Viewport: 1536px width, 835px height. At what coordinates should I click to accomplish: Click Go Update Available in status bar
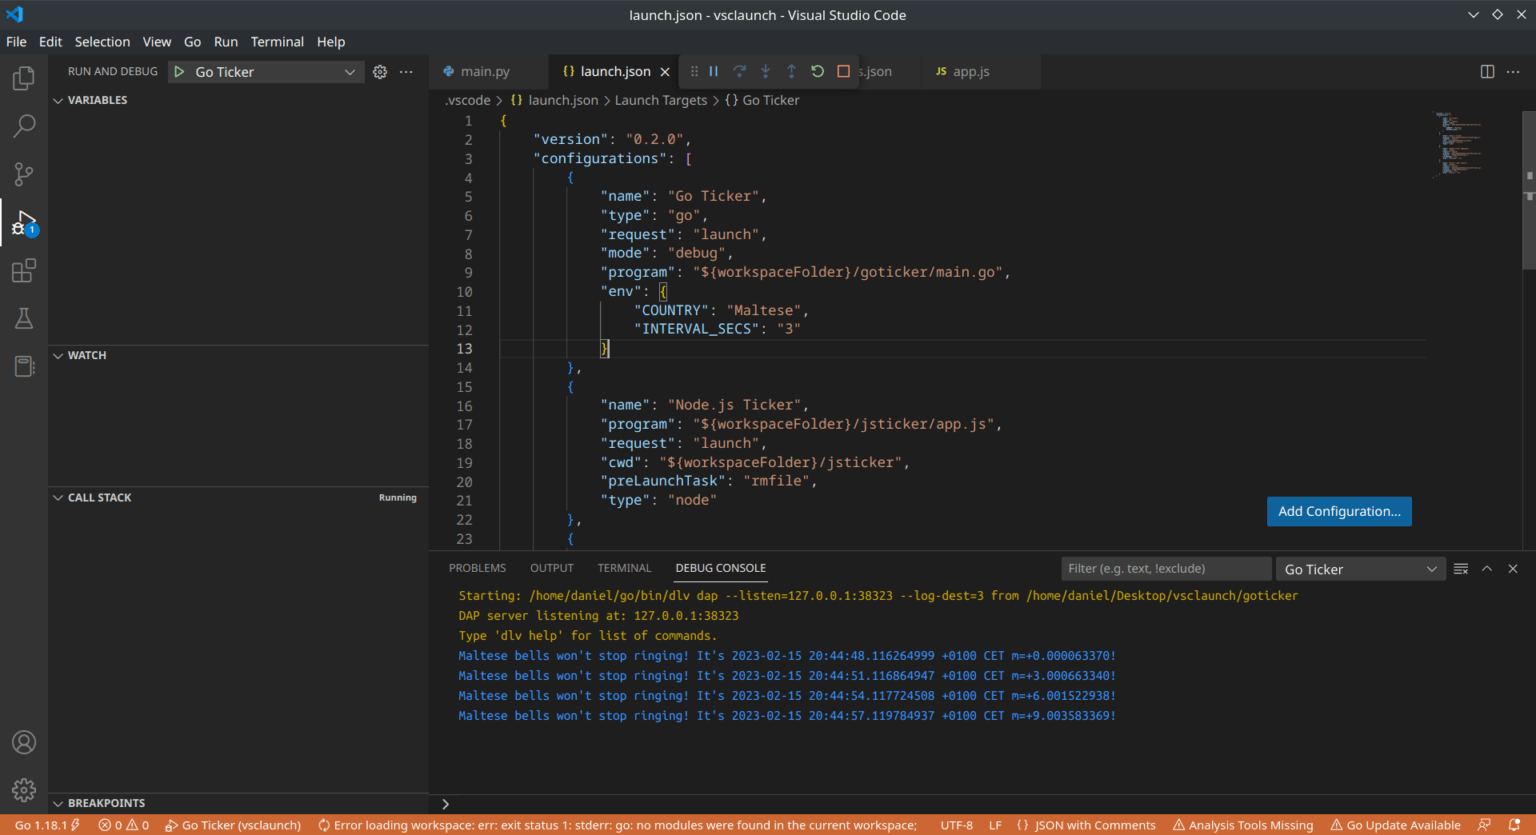[x=1396, y=825]
